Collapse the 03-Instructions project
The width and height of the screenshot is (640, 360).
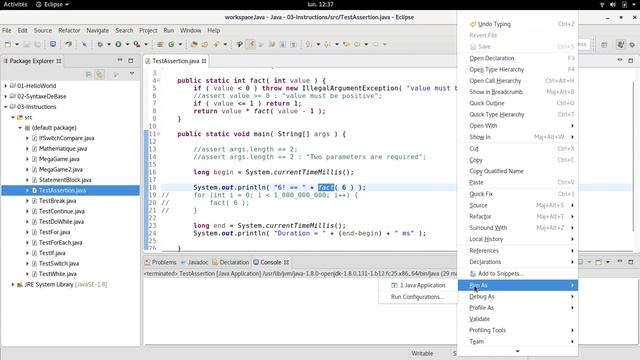(x=6, y=107)
